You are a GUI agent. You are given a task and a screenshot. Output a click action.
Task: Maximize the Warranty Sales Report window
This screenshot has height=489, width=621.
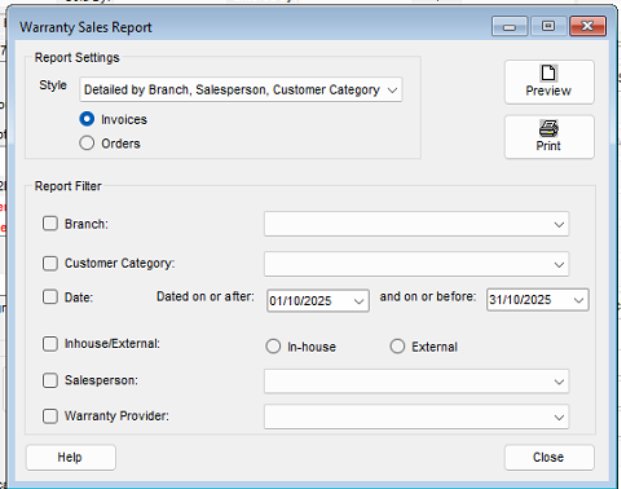(x=548, y=27)
